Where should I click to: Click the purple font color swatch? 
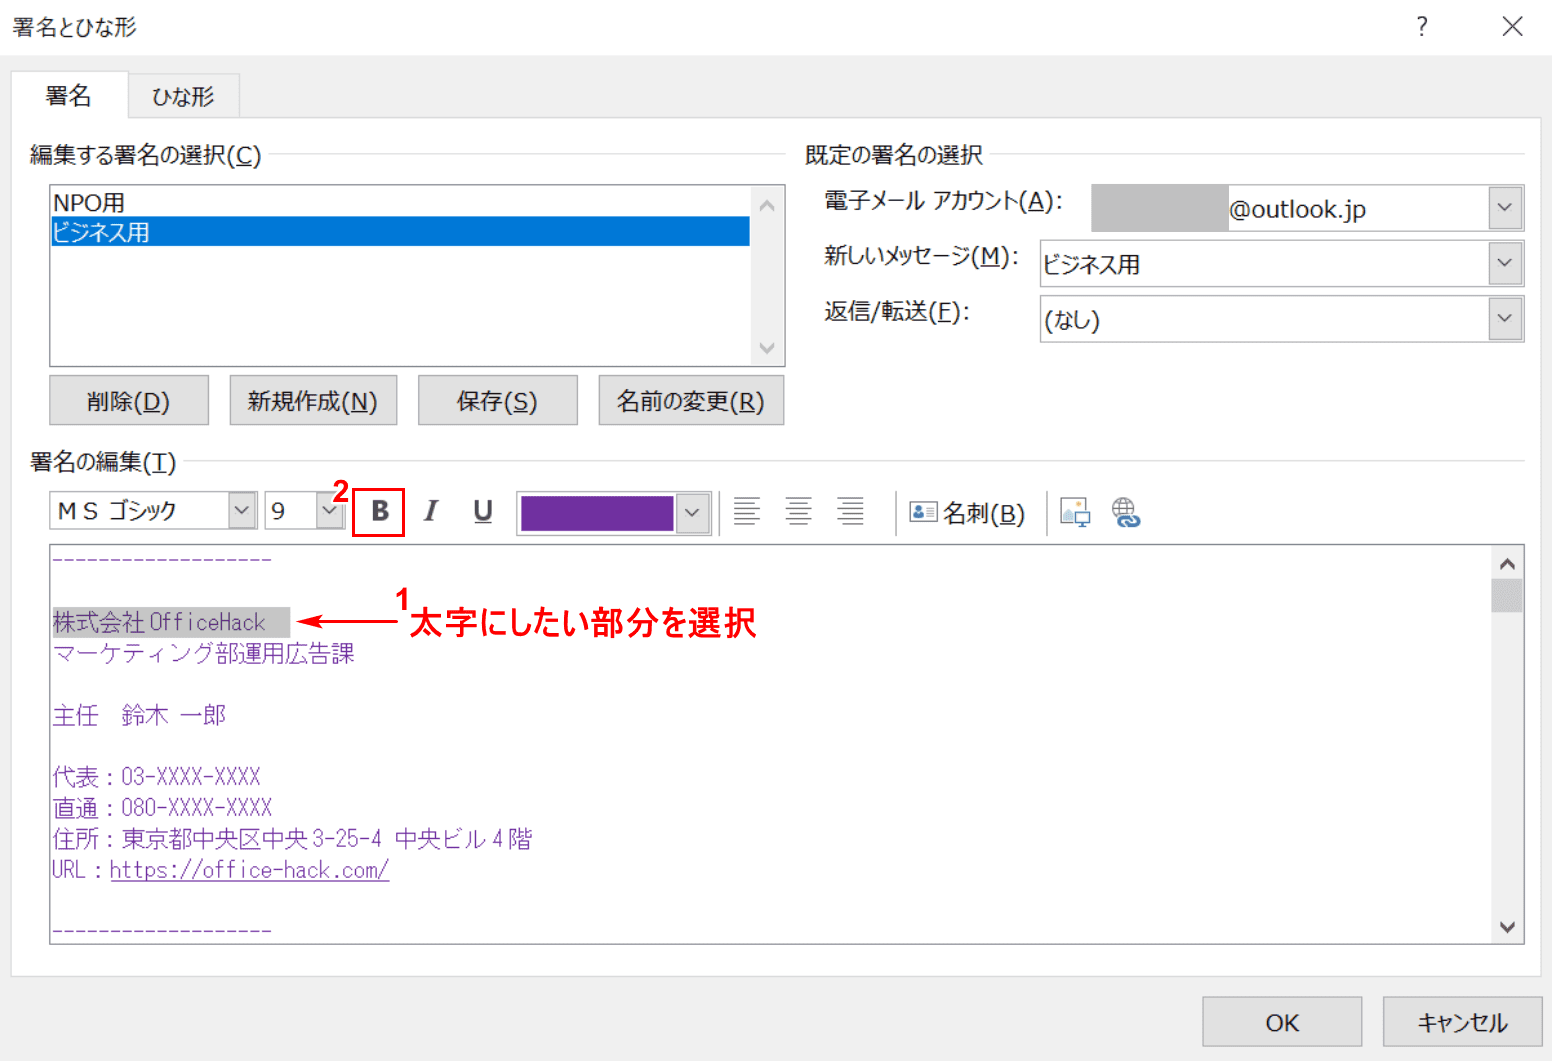[x=597, y=513]
